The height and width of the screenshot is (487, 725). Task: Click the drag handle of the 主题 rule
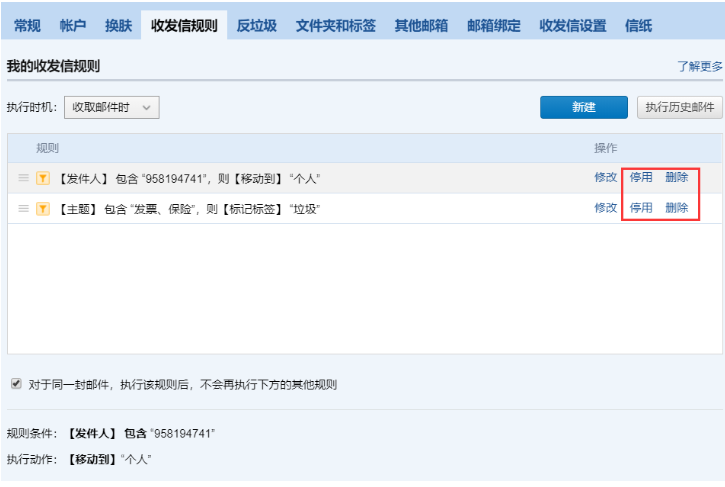click(23, 208)
